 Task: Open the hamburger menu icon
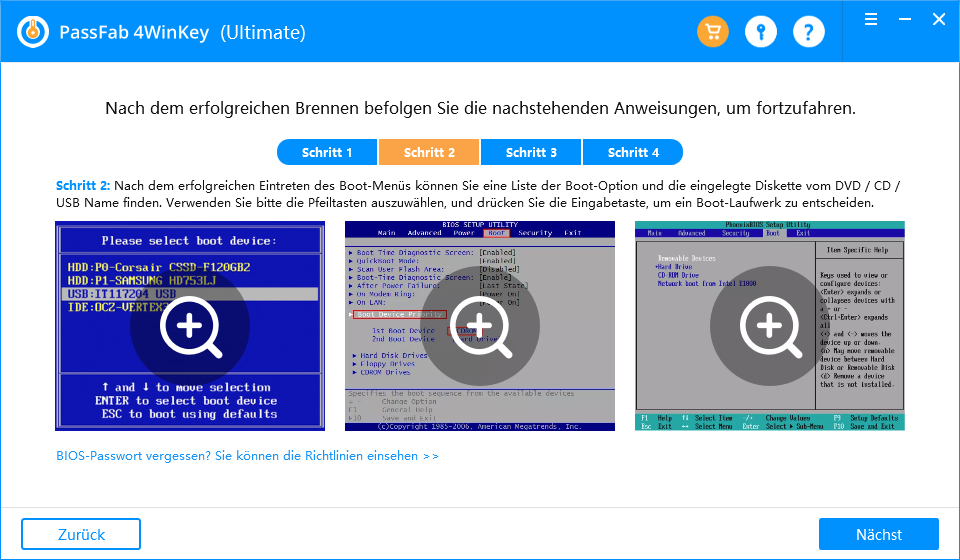871,20
